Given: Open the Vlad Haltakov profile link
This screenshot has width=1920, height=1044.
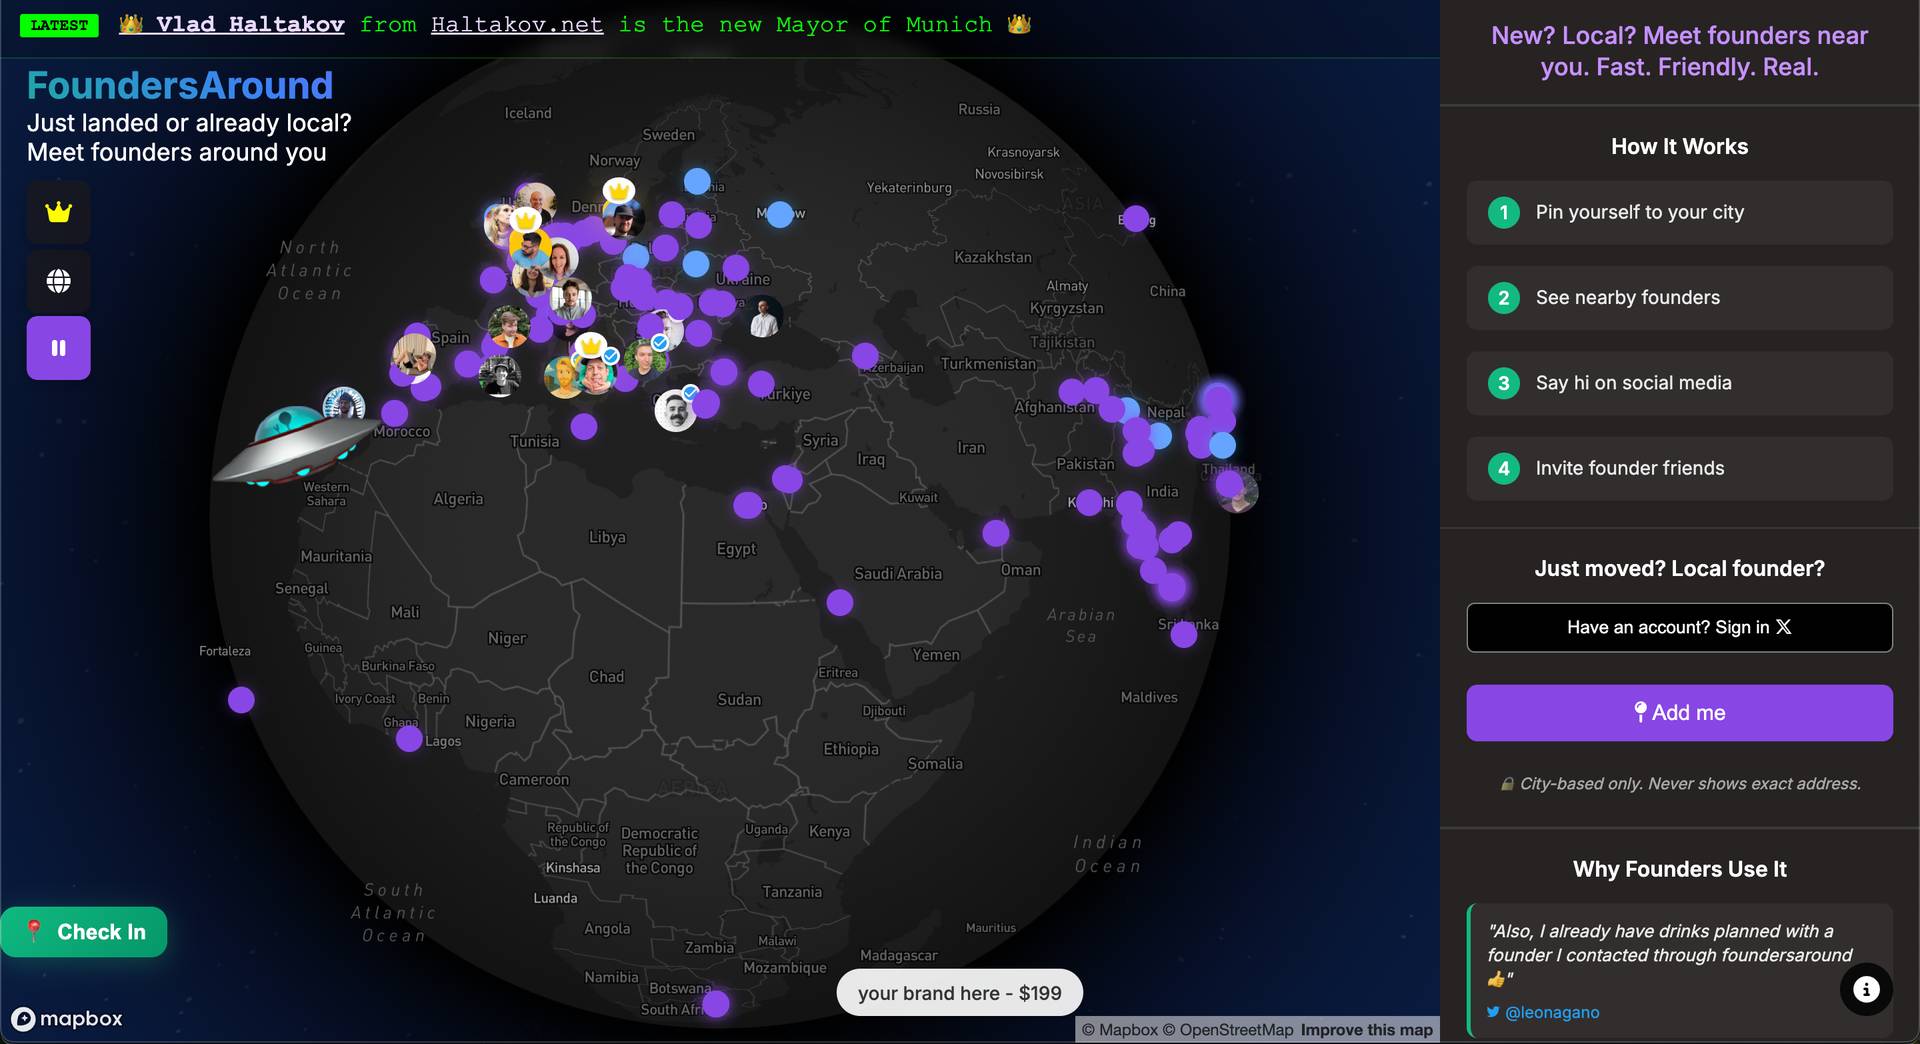Looking at the screenshot, I should (250, 24).
